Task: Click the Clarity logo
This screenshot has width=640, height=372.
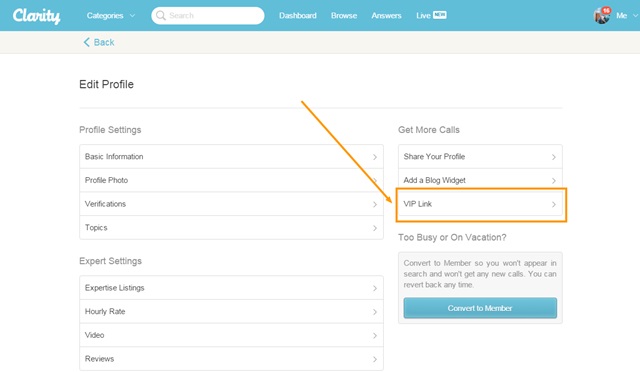Action: coord(36,16)
